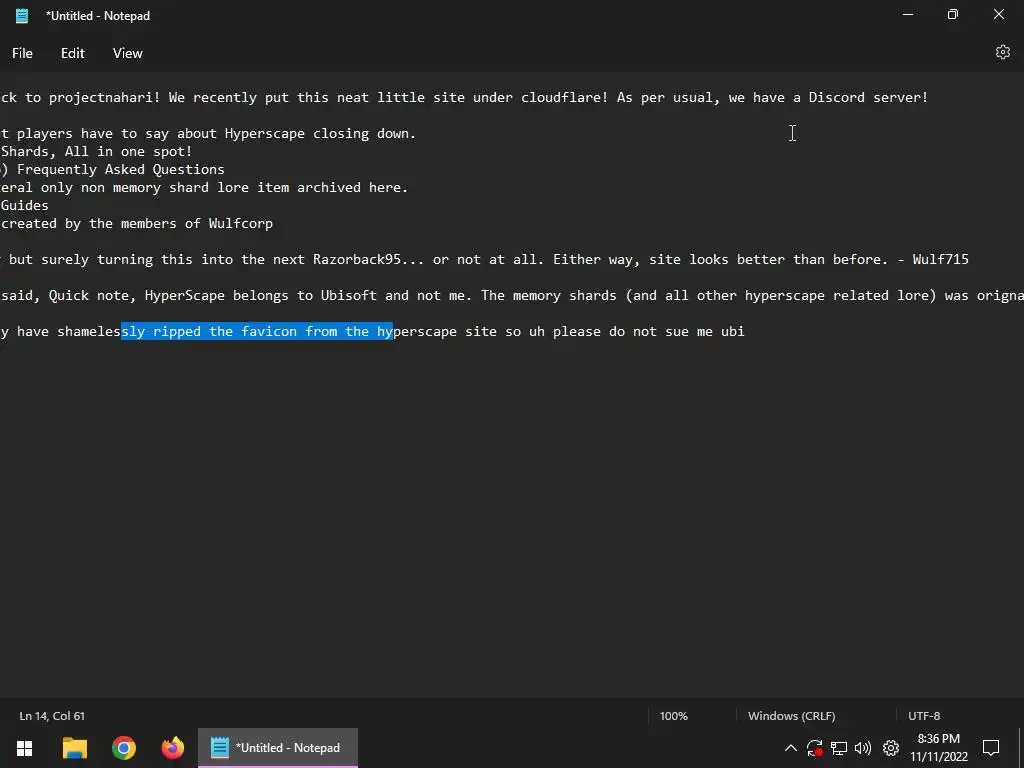Open Firefox from taskbar

click(173, 748)
